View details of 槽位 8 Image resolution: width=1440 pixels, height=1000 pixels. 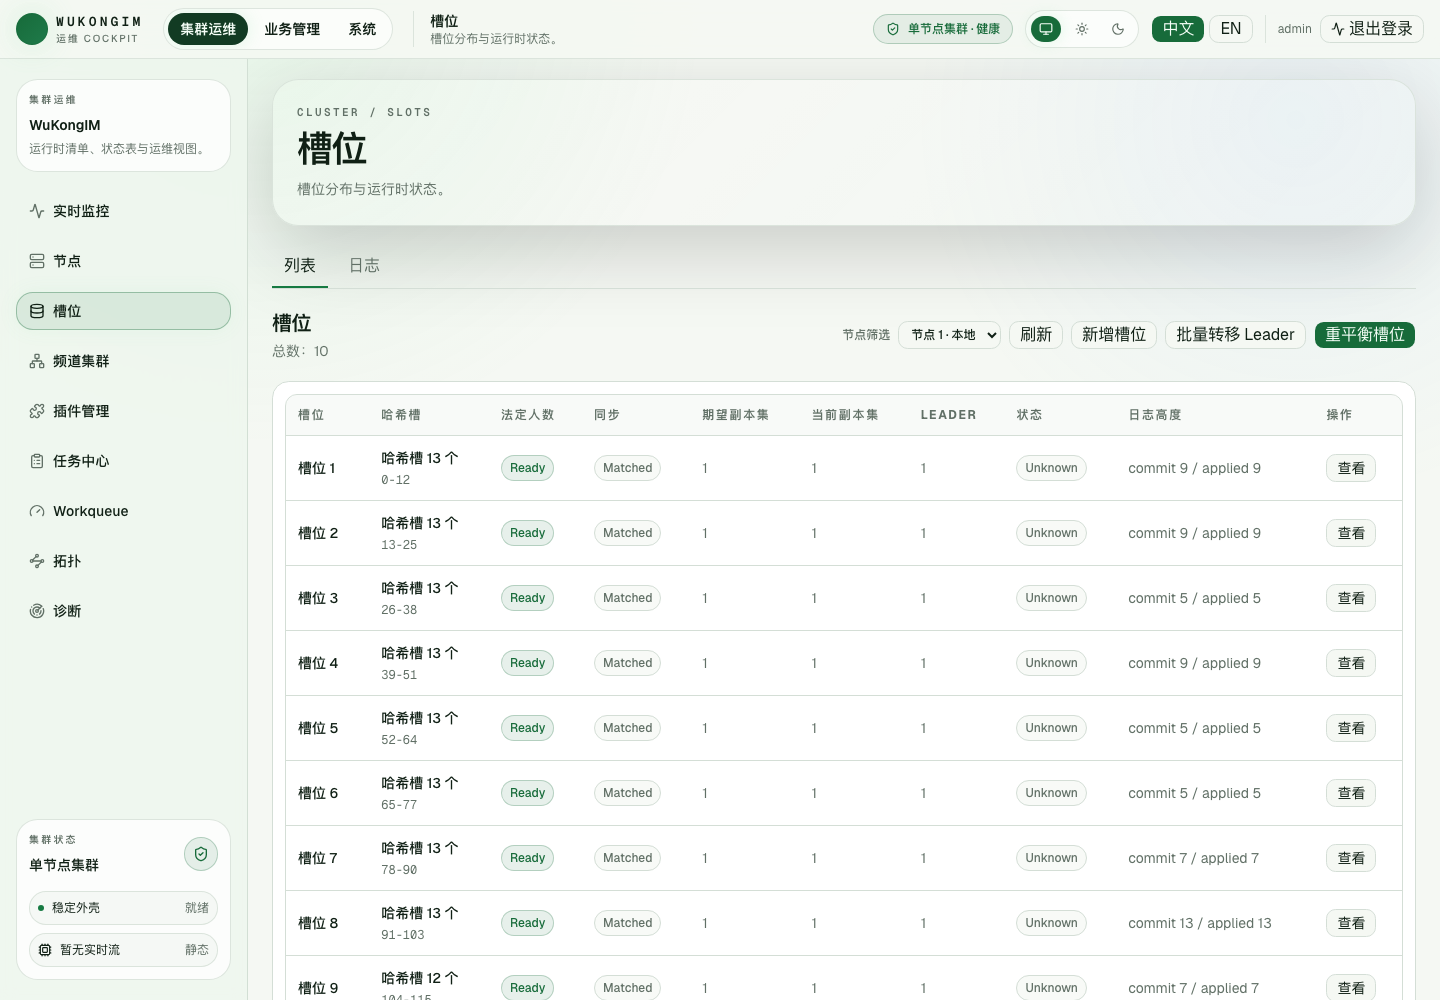coord(1351,923)
